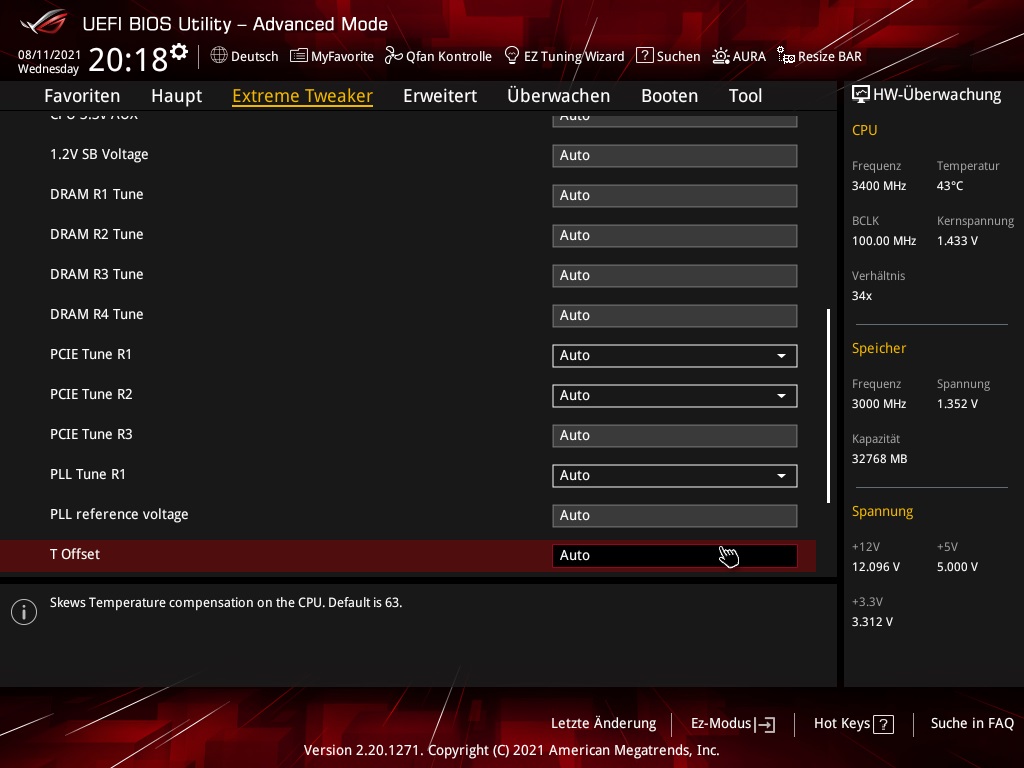Click the DRAM R4 Tune field
The width and height of the screenshot is (1024, 768).
pyautogui.click(x=675, y=316)
